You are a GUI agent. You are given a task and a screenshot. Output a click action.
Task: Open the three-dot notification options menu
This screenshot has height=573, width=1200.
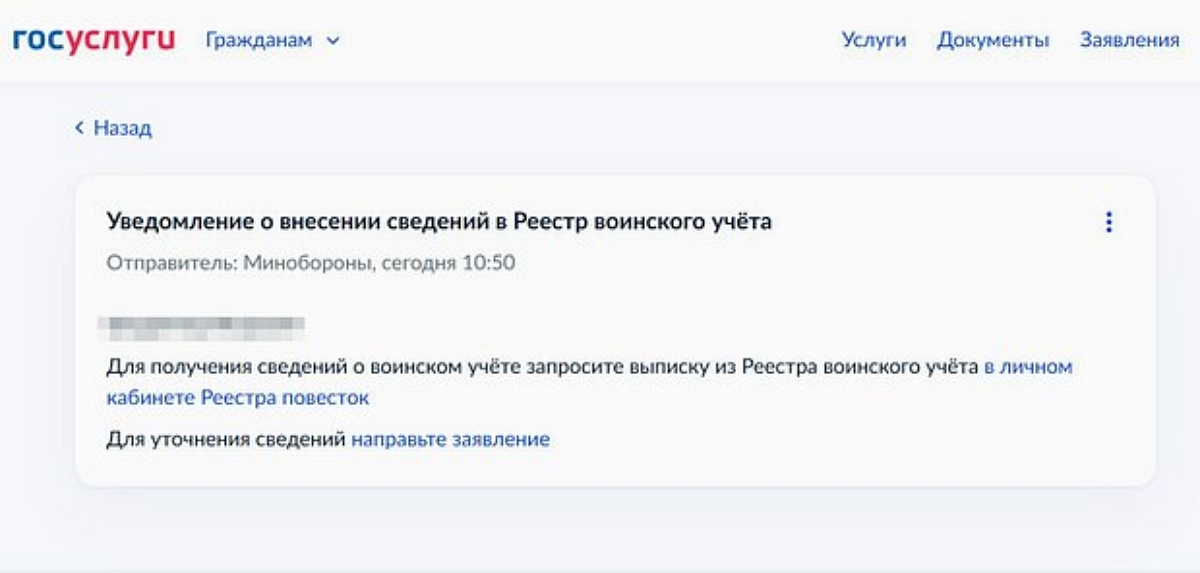pos(1108,222)
